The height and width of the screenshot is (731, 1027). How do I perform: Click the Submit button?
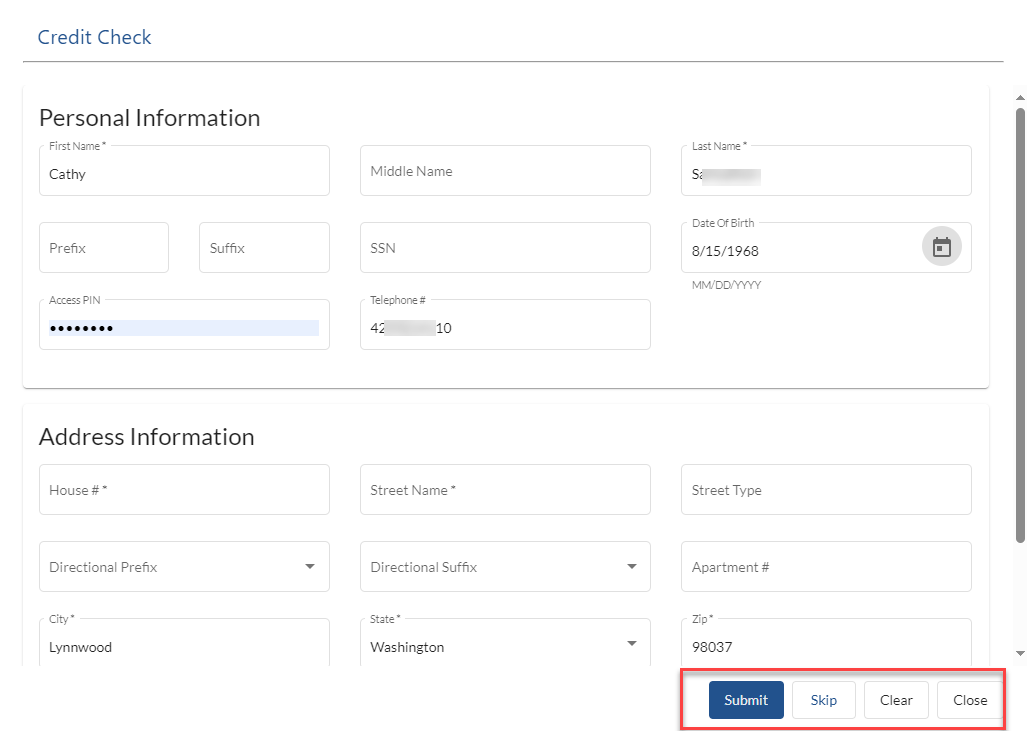(746, 700)
